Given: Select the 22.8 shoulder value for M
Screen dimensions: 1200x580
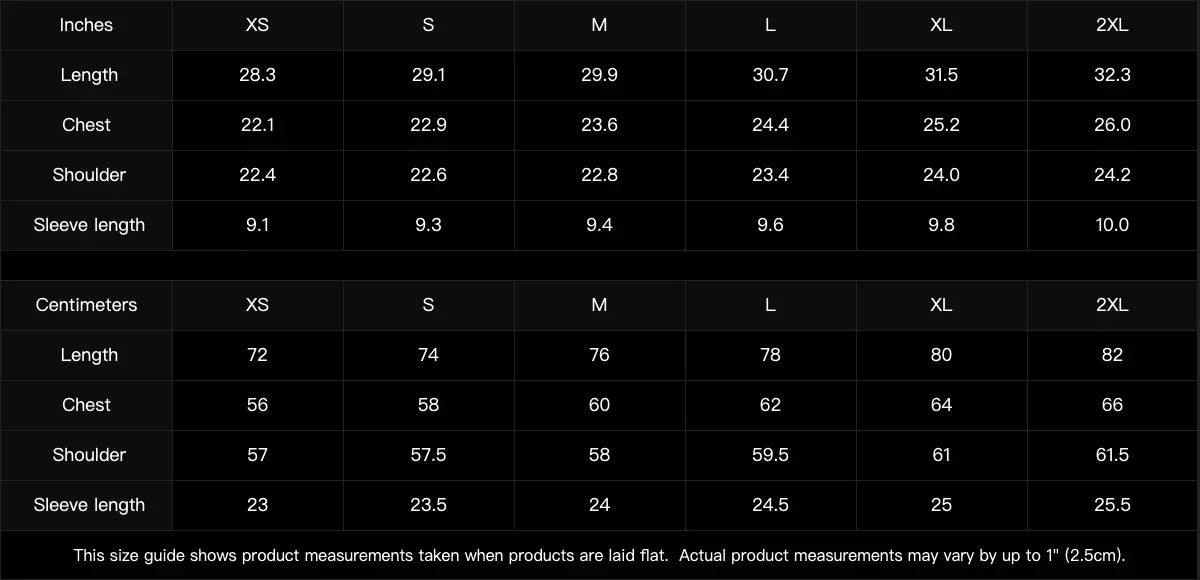Looking at the screenshot, I should click(x=599, y=175).
